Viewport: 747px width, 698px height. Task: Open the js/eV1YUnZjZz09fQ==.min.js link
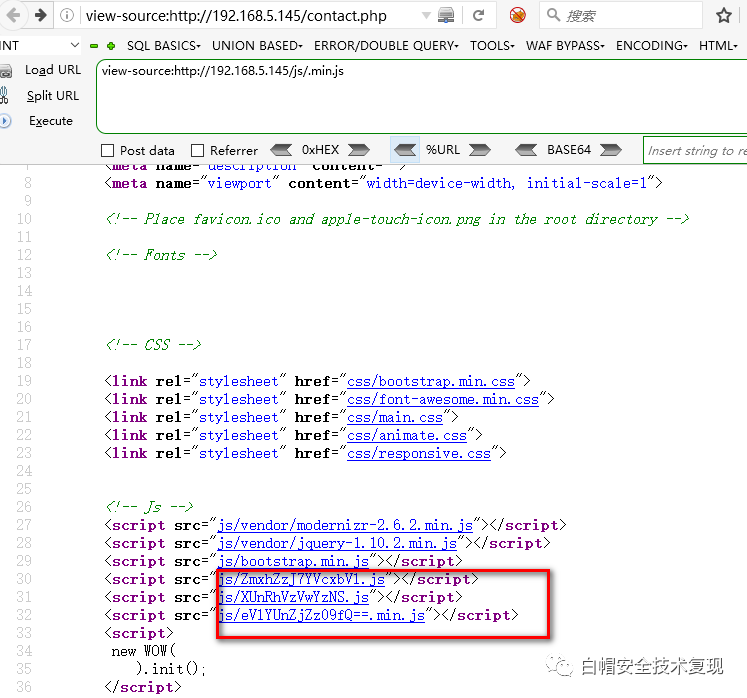pyautogui.click(x=322, y=616)
